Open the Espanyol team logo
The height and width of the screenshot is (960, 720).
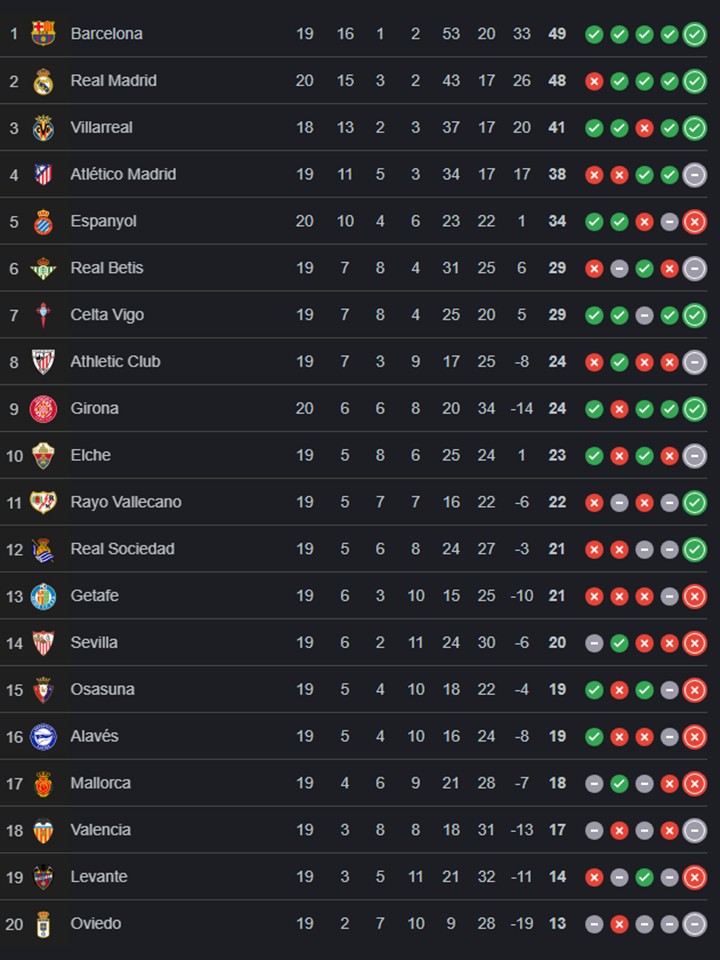point(43,222)
